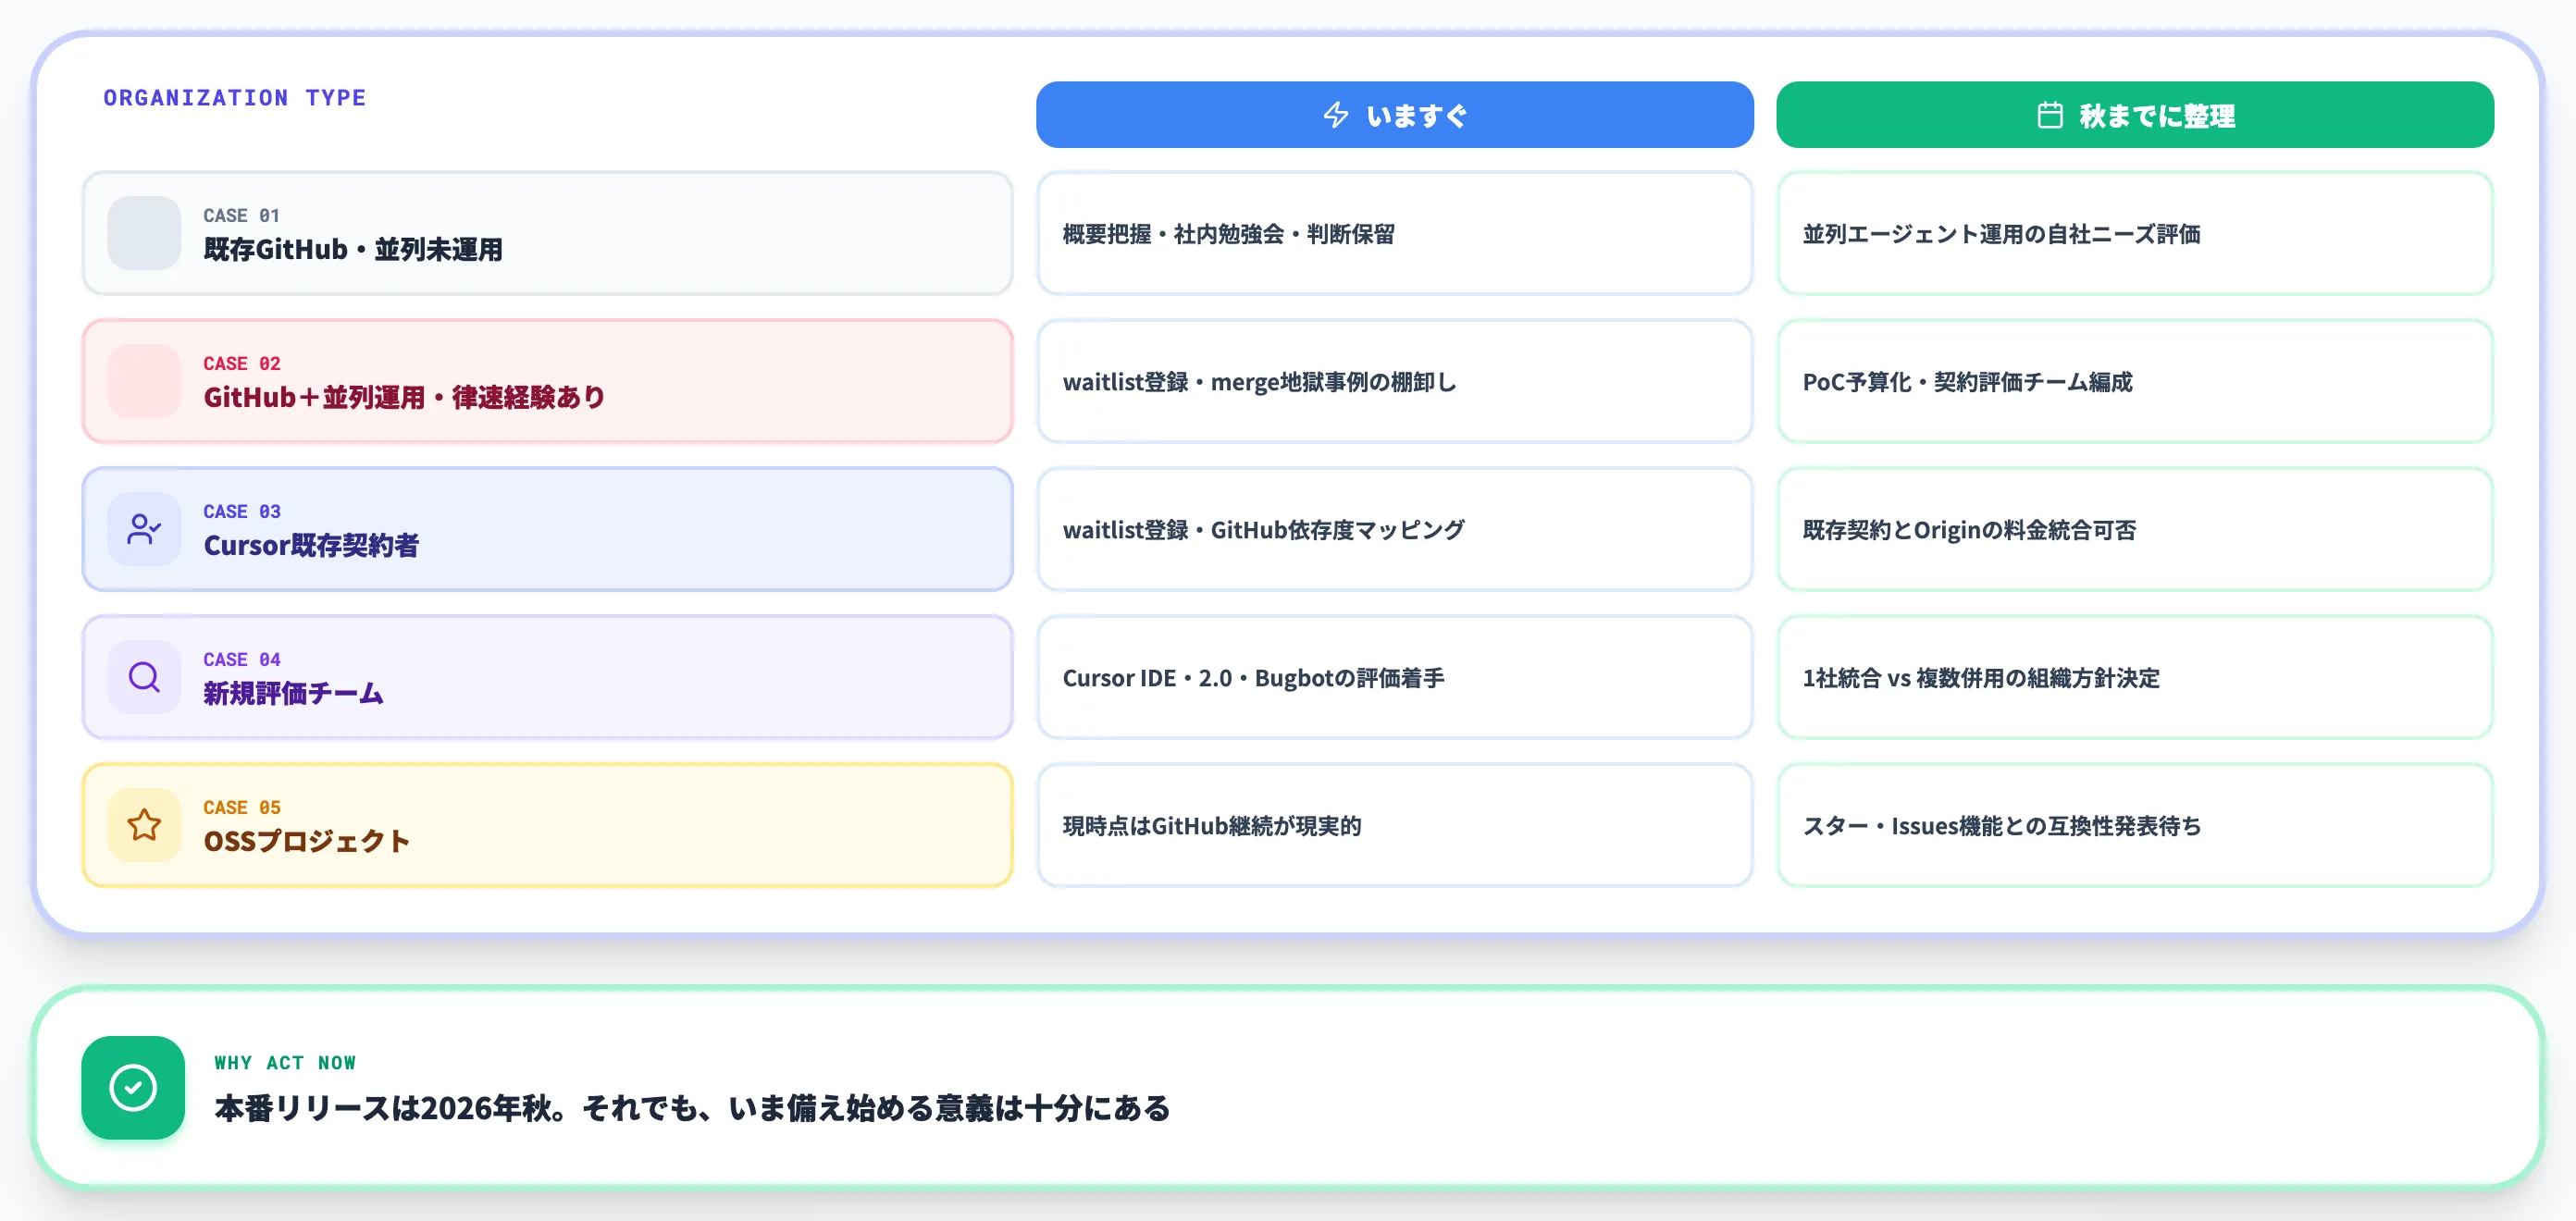Image resolution: width=2576 pixels, height=1221 pixels.
Task: Select the green 秋までに整理 column header
Action: coord(2134,115)
